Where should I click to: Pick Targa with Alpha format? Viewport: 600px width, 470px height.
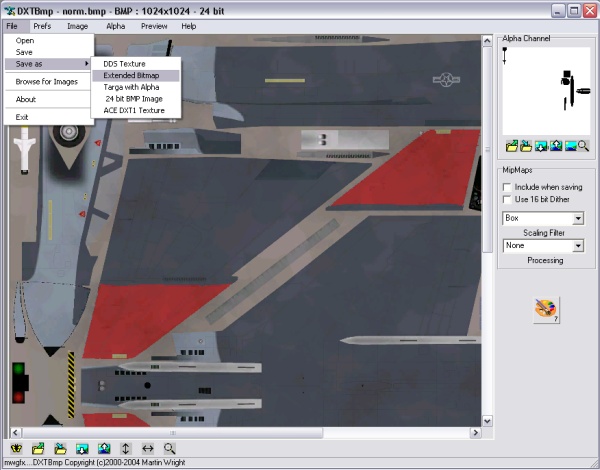pyautogui.click(x=131, y=87)
